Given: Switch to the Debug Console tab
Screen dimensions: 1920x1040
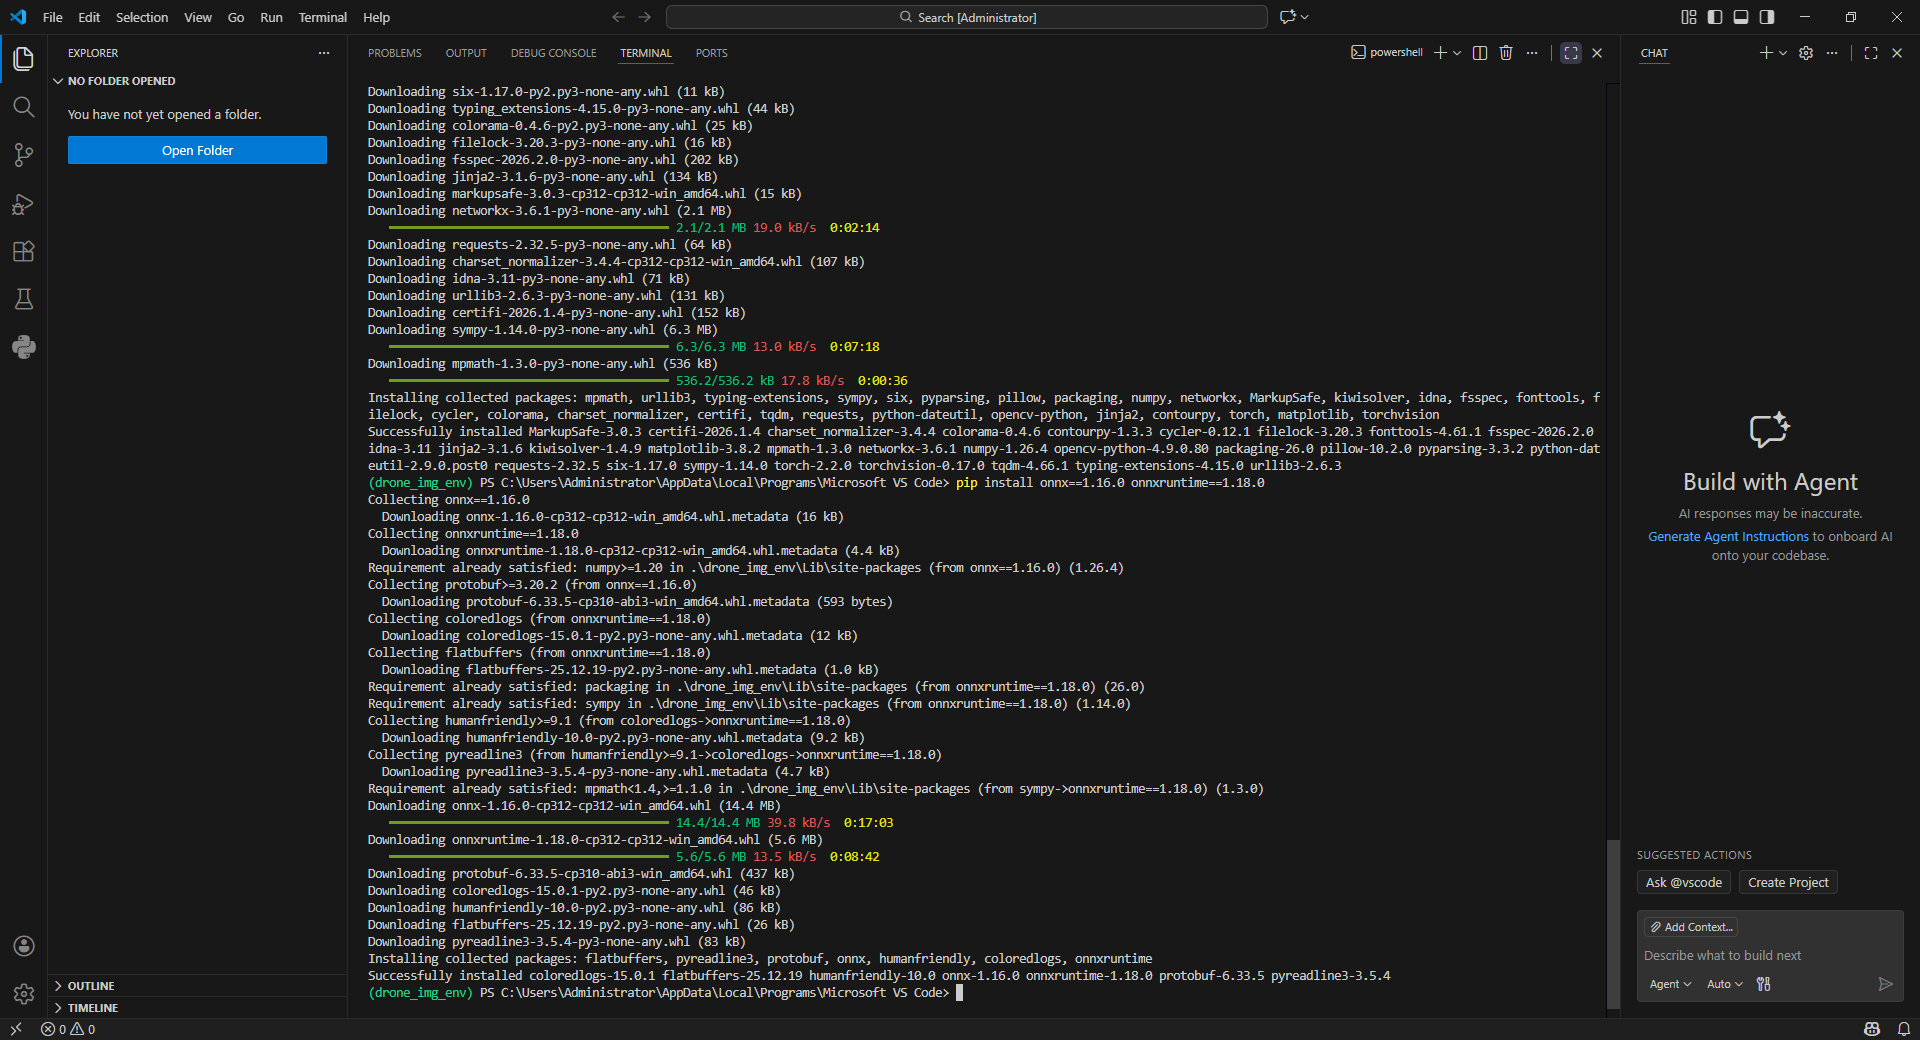Looking at the screenshot, I should 554,53.
